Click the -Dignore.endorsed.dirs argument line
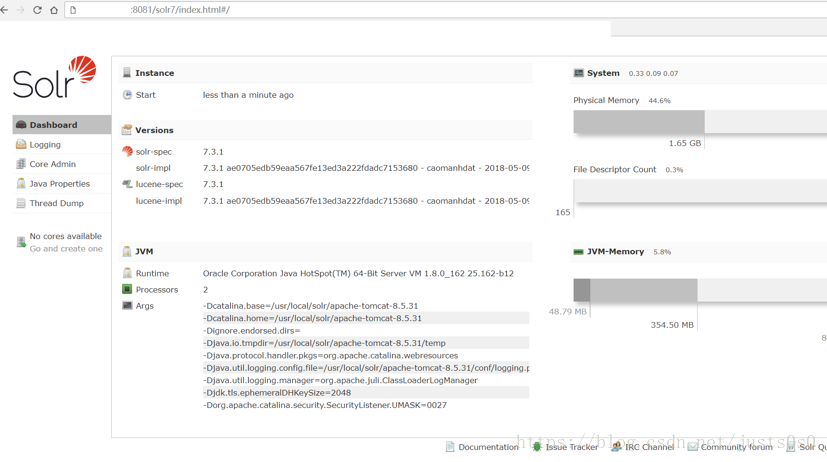The width and height of the screenshot is (827, 462). (x=366, y=331)
